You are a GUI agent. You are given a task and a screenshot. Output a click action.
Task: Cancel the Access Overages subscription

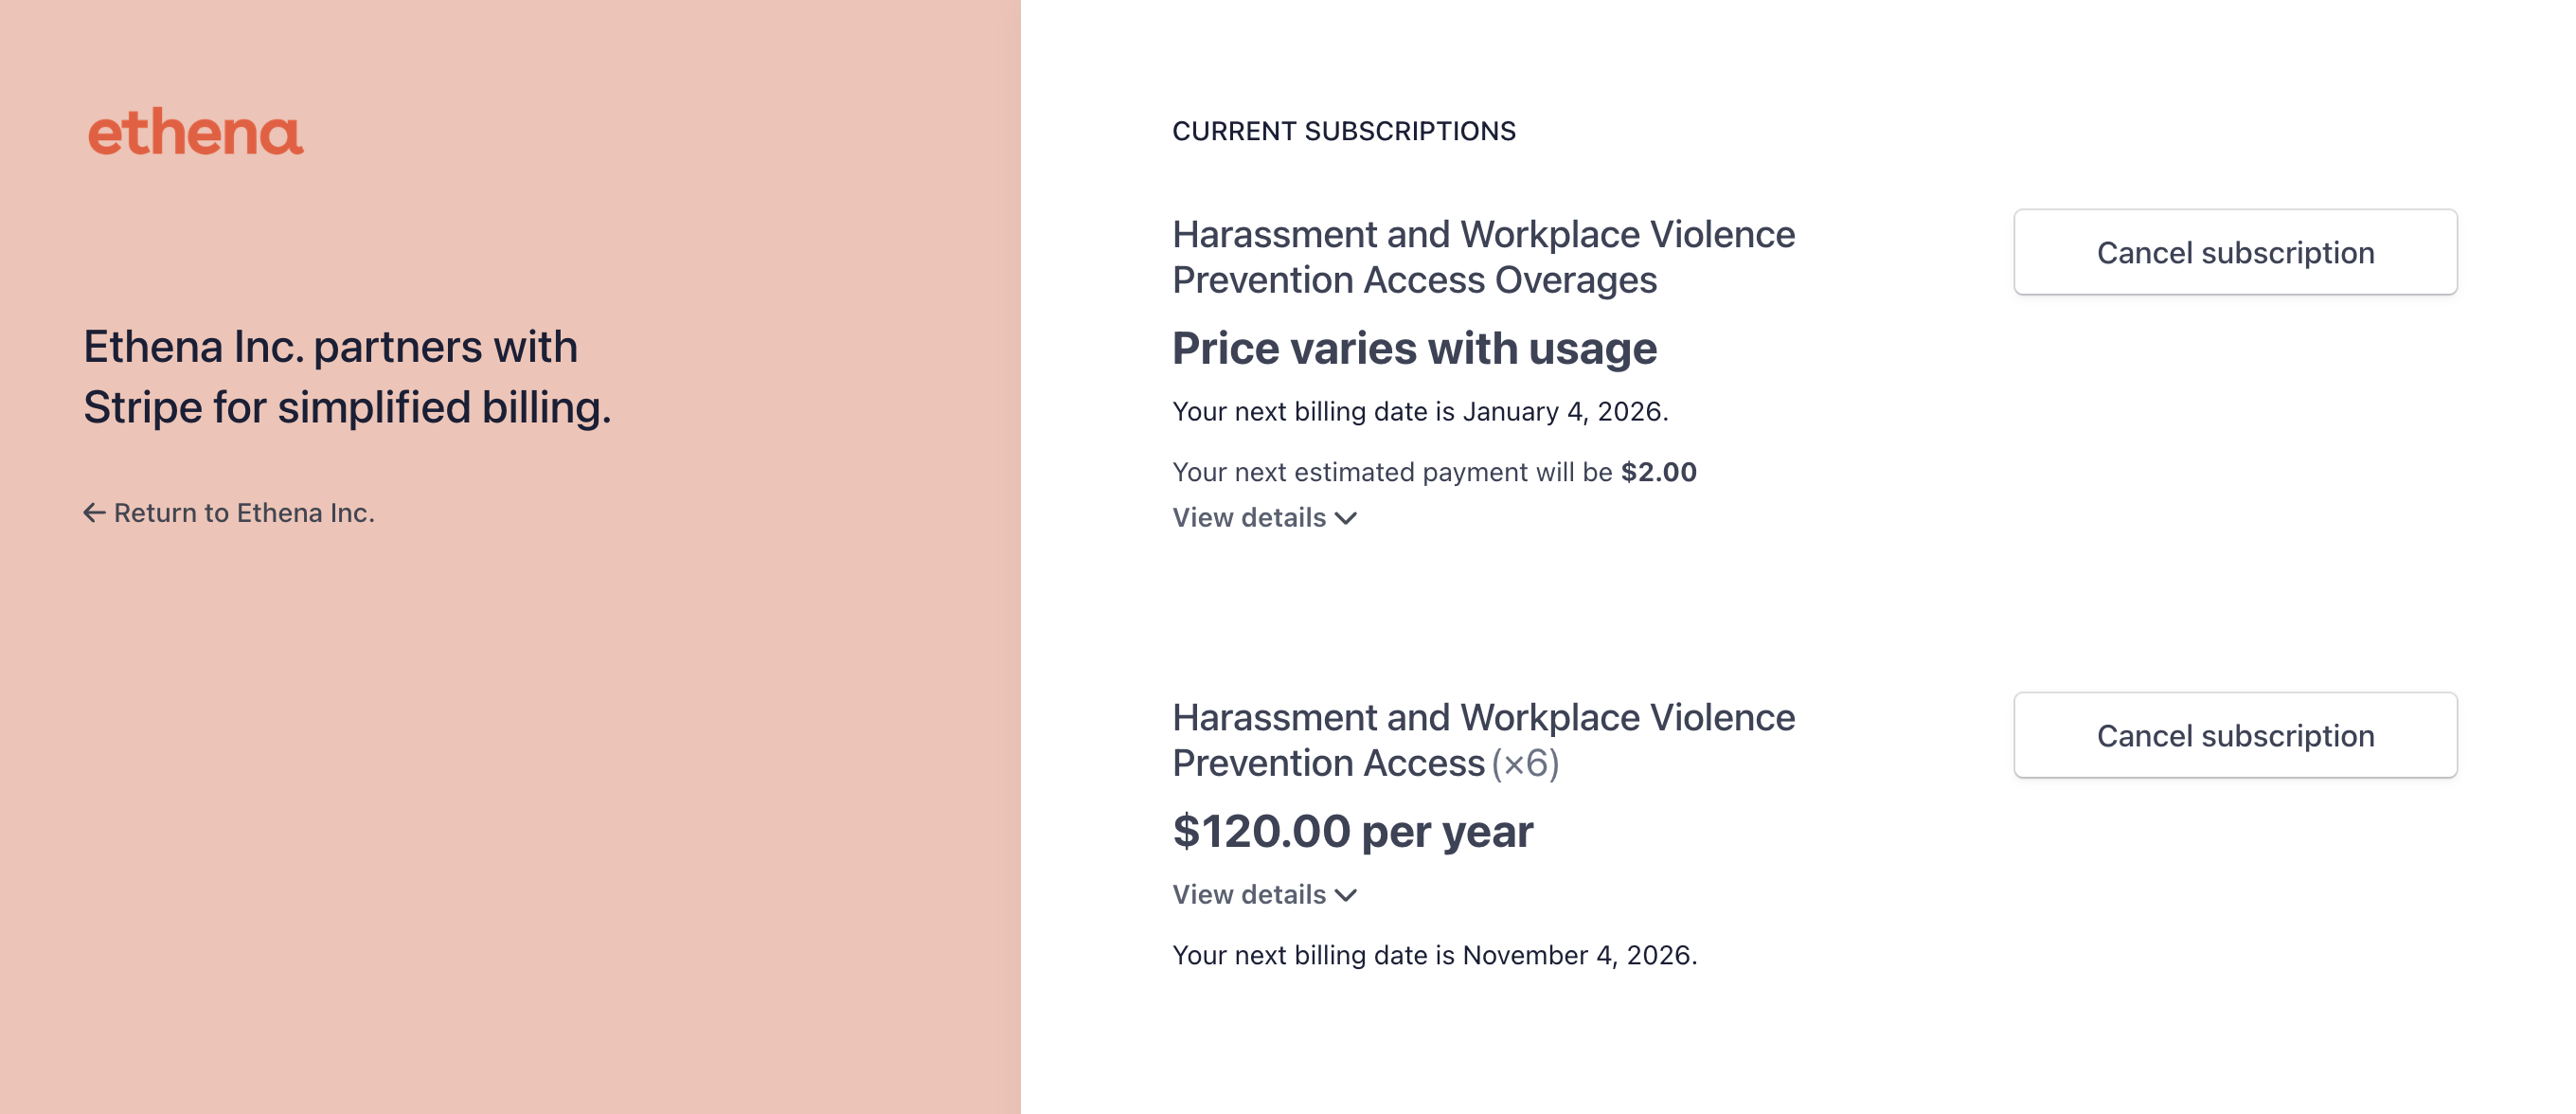pos(2234,253)
